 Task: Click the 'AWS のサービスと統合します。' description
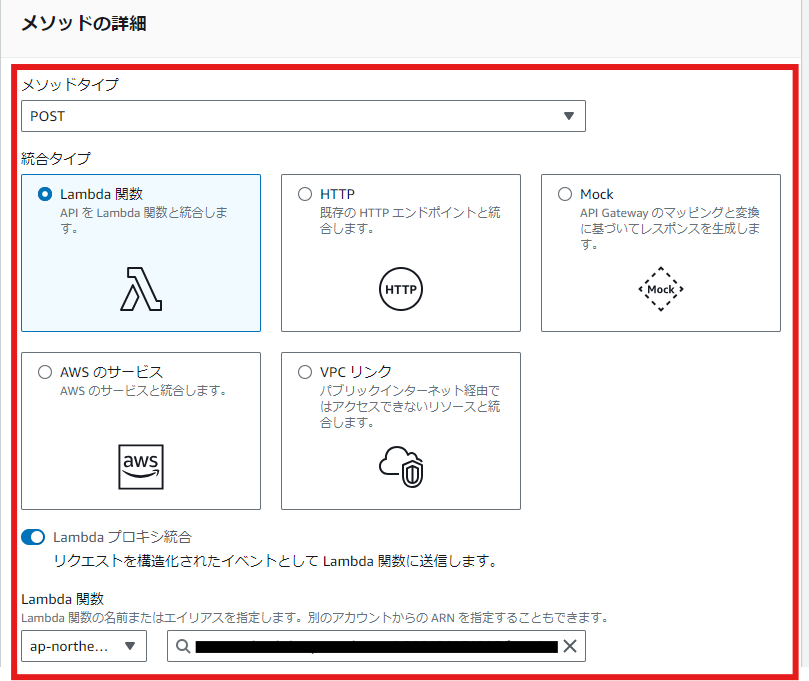pos(143,391)
